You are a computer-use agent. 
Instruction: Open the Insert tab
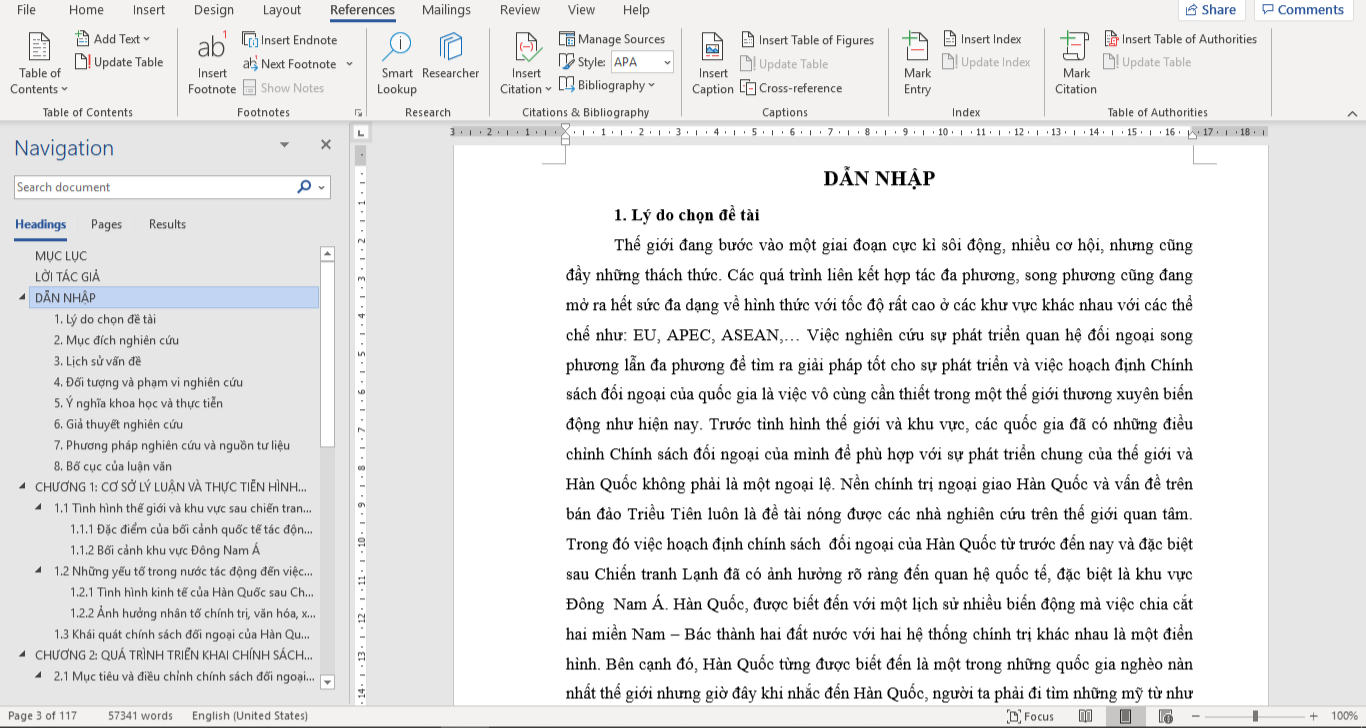(x=149, y=10)
